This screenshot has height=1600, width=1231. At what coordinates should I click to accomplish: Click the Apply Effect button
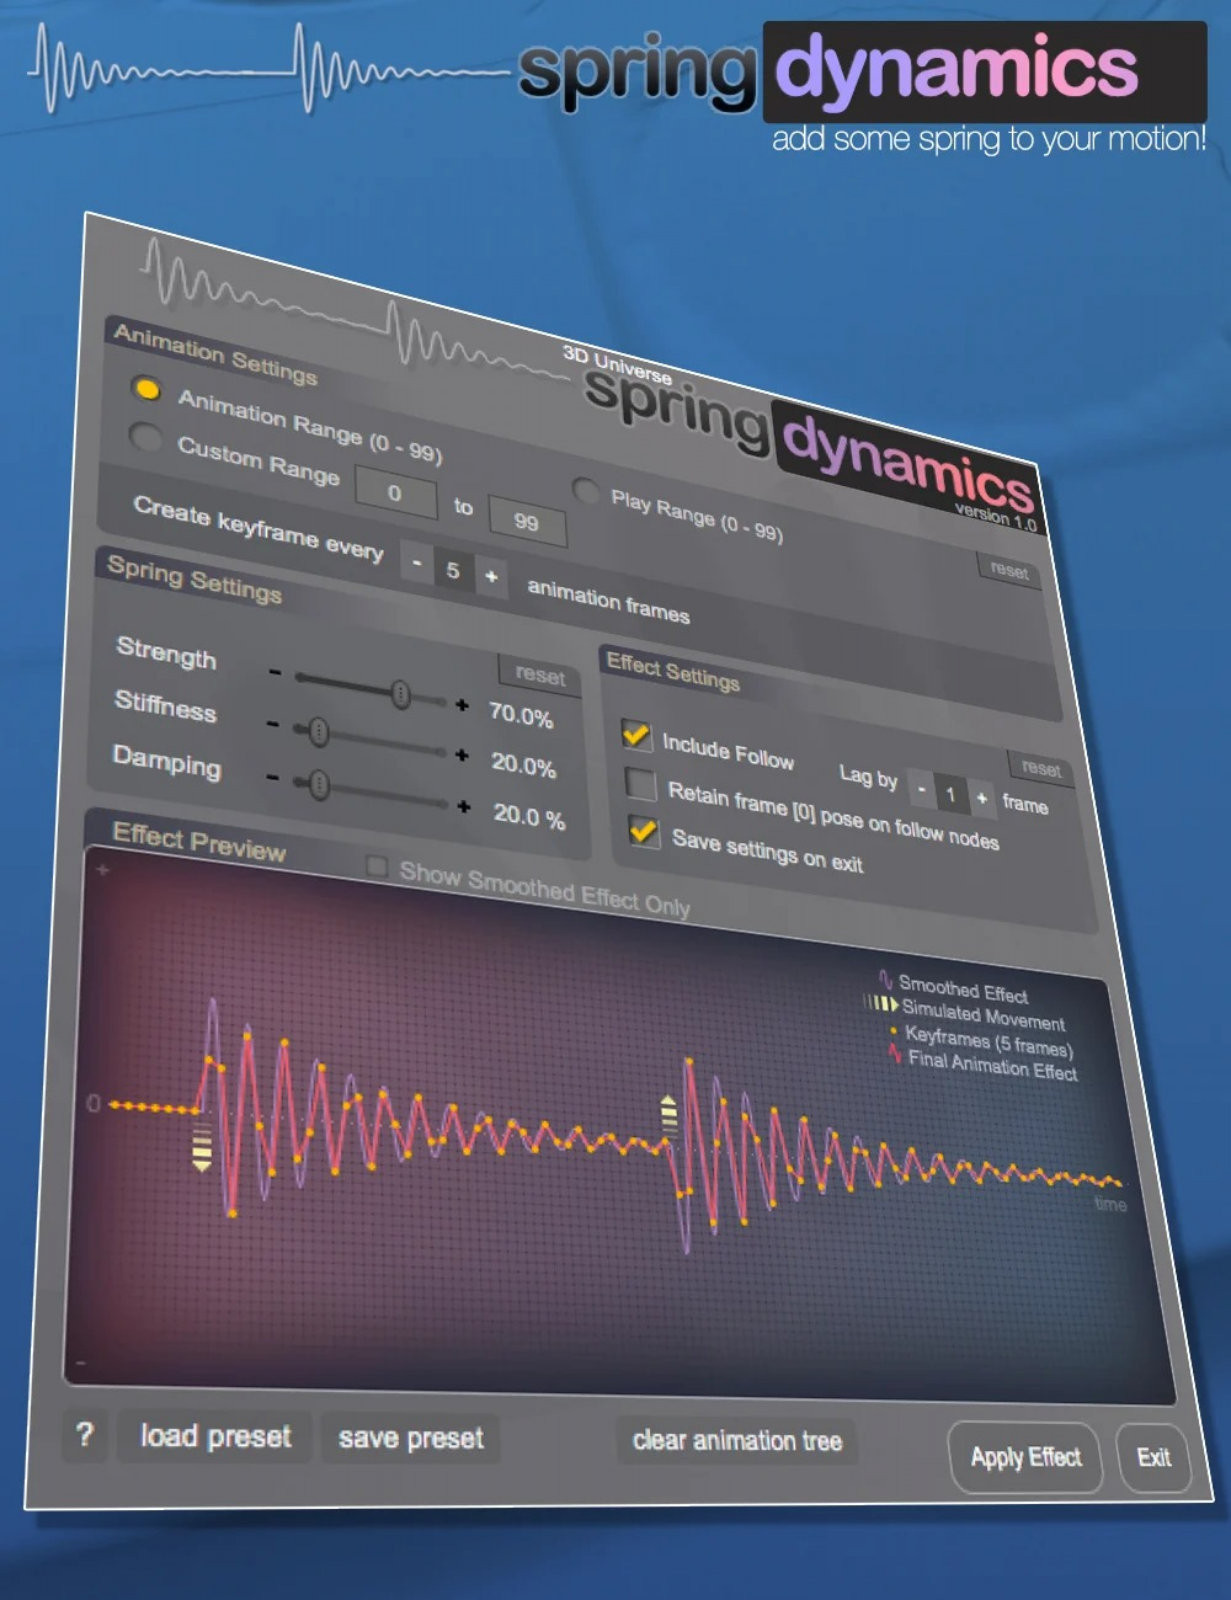coord(1025,1457)
